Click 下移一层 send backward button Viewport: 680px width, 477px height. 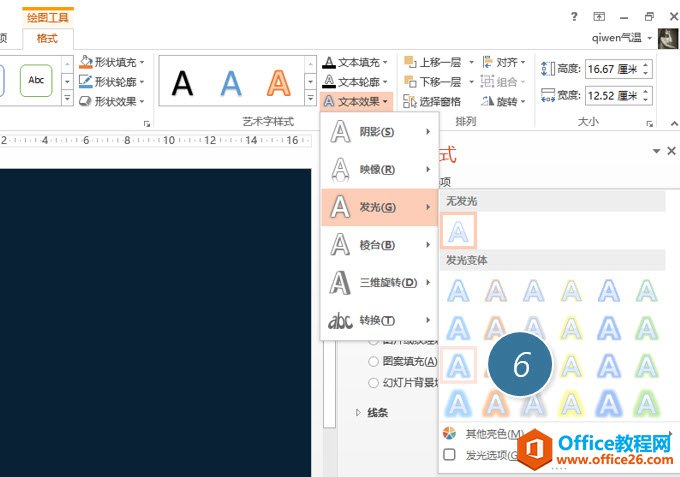432,81
